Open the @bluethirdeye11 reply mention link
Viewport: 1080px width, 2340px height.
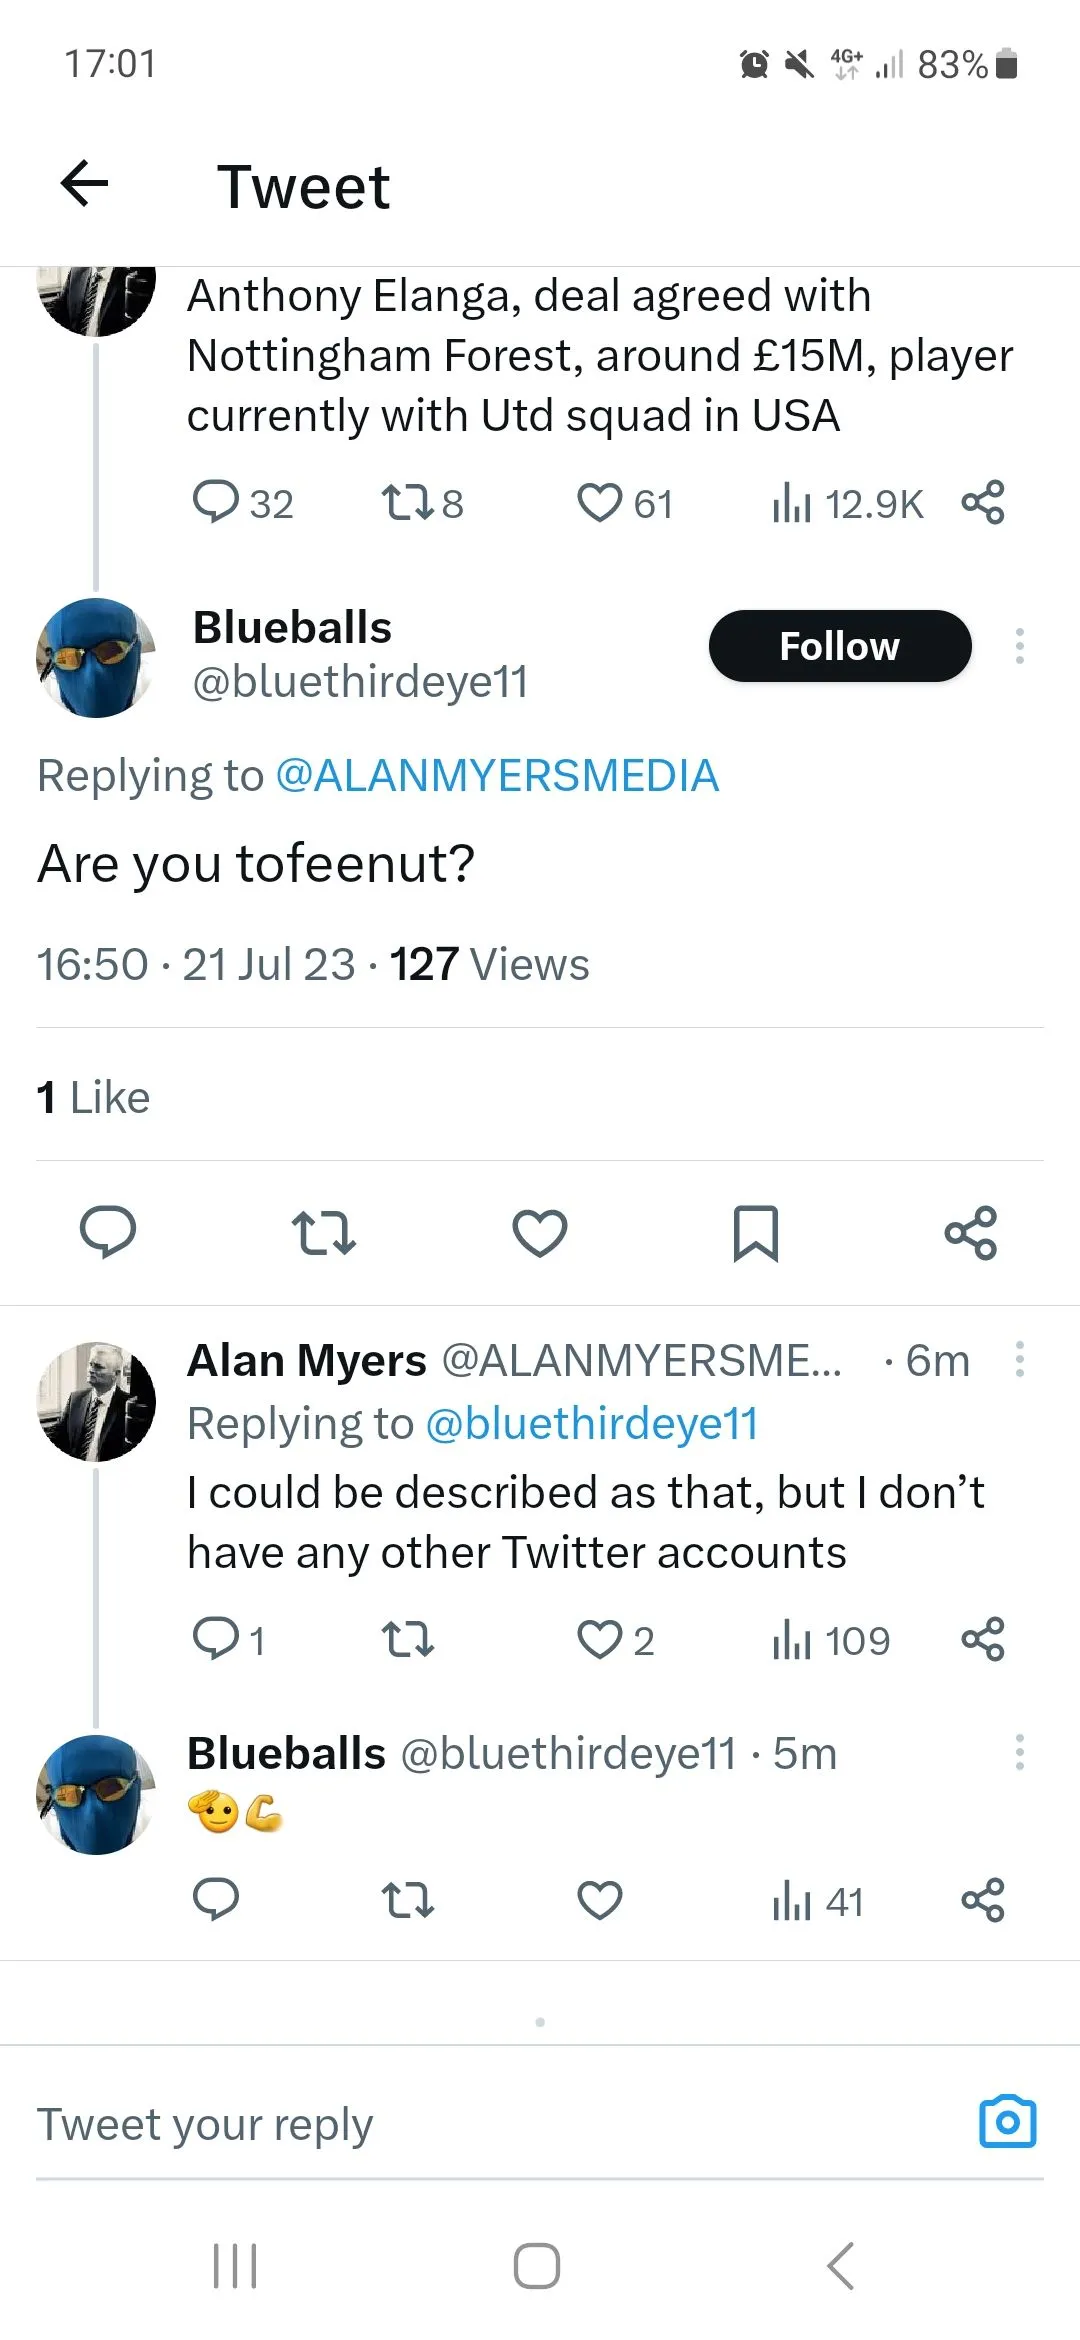point(592,1424)
